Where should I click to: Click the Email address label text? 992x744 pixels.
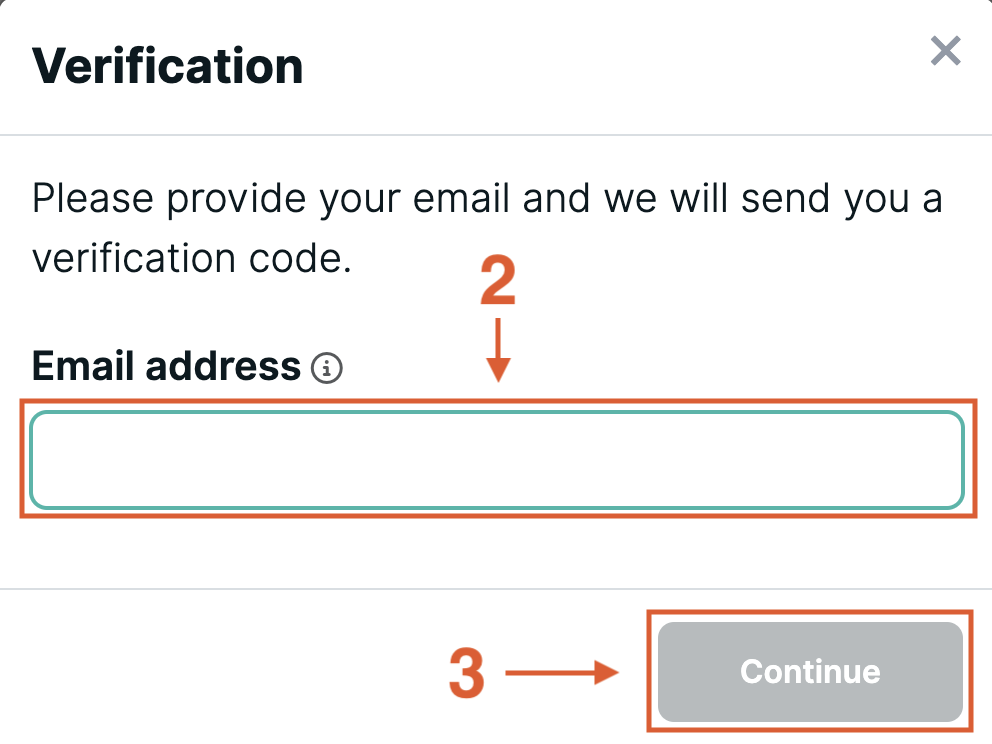pyautogui.click(x=165, y=366)
